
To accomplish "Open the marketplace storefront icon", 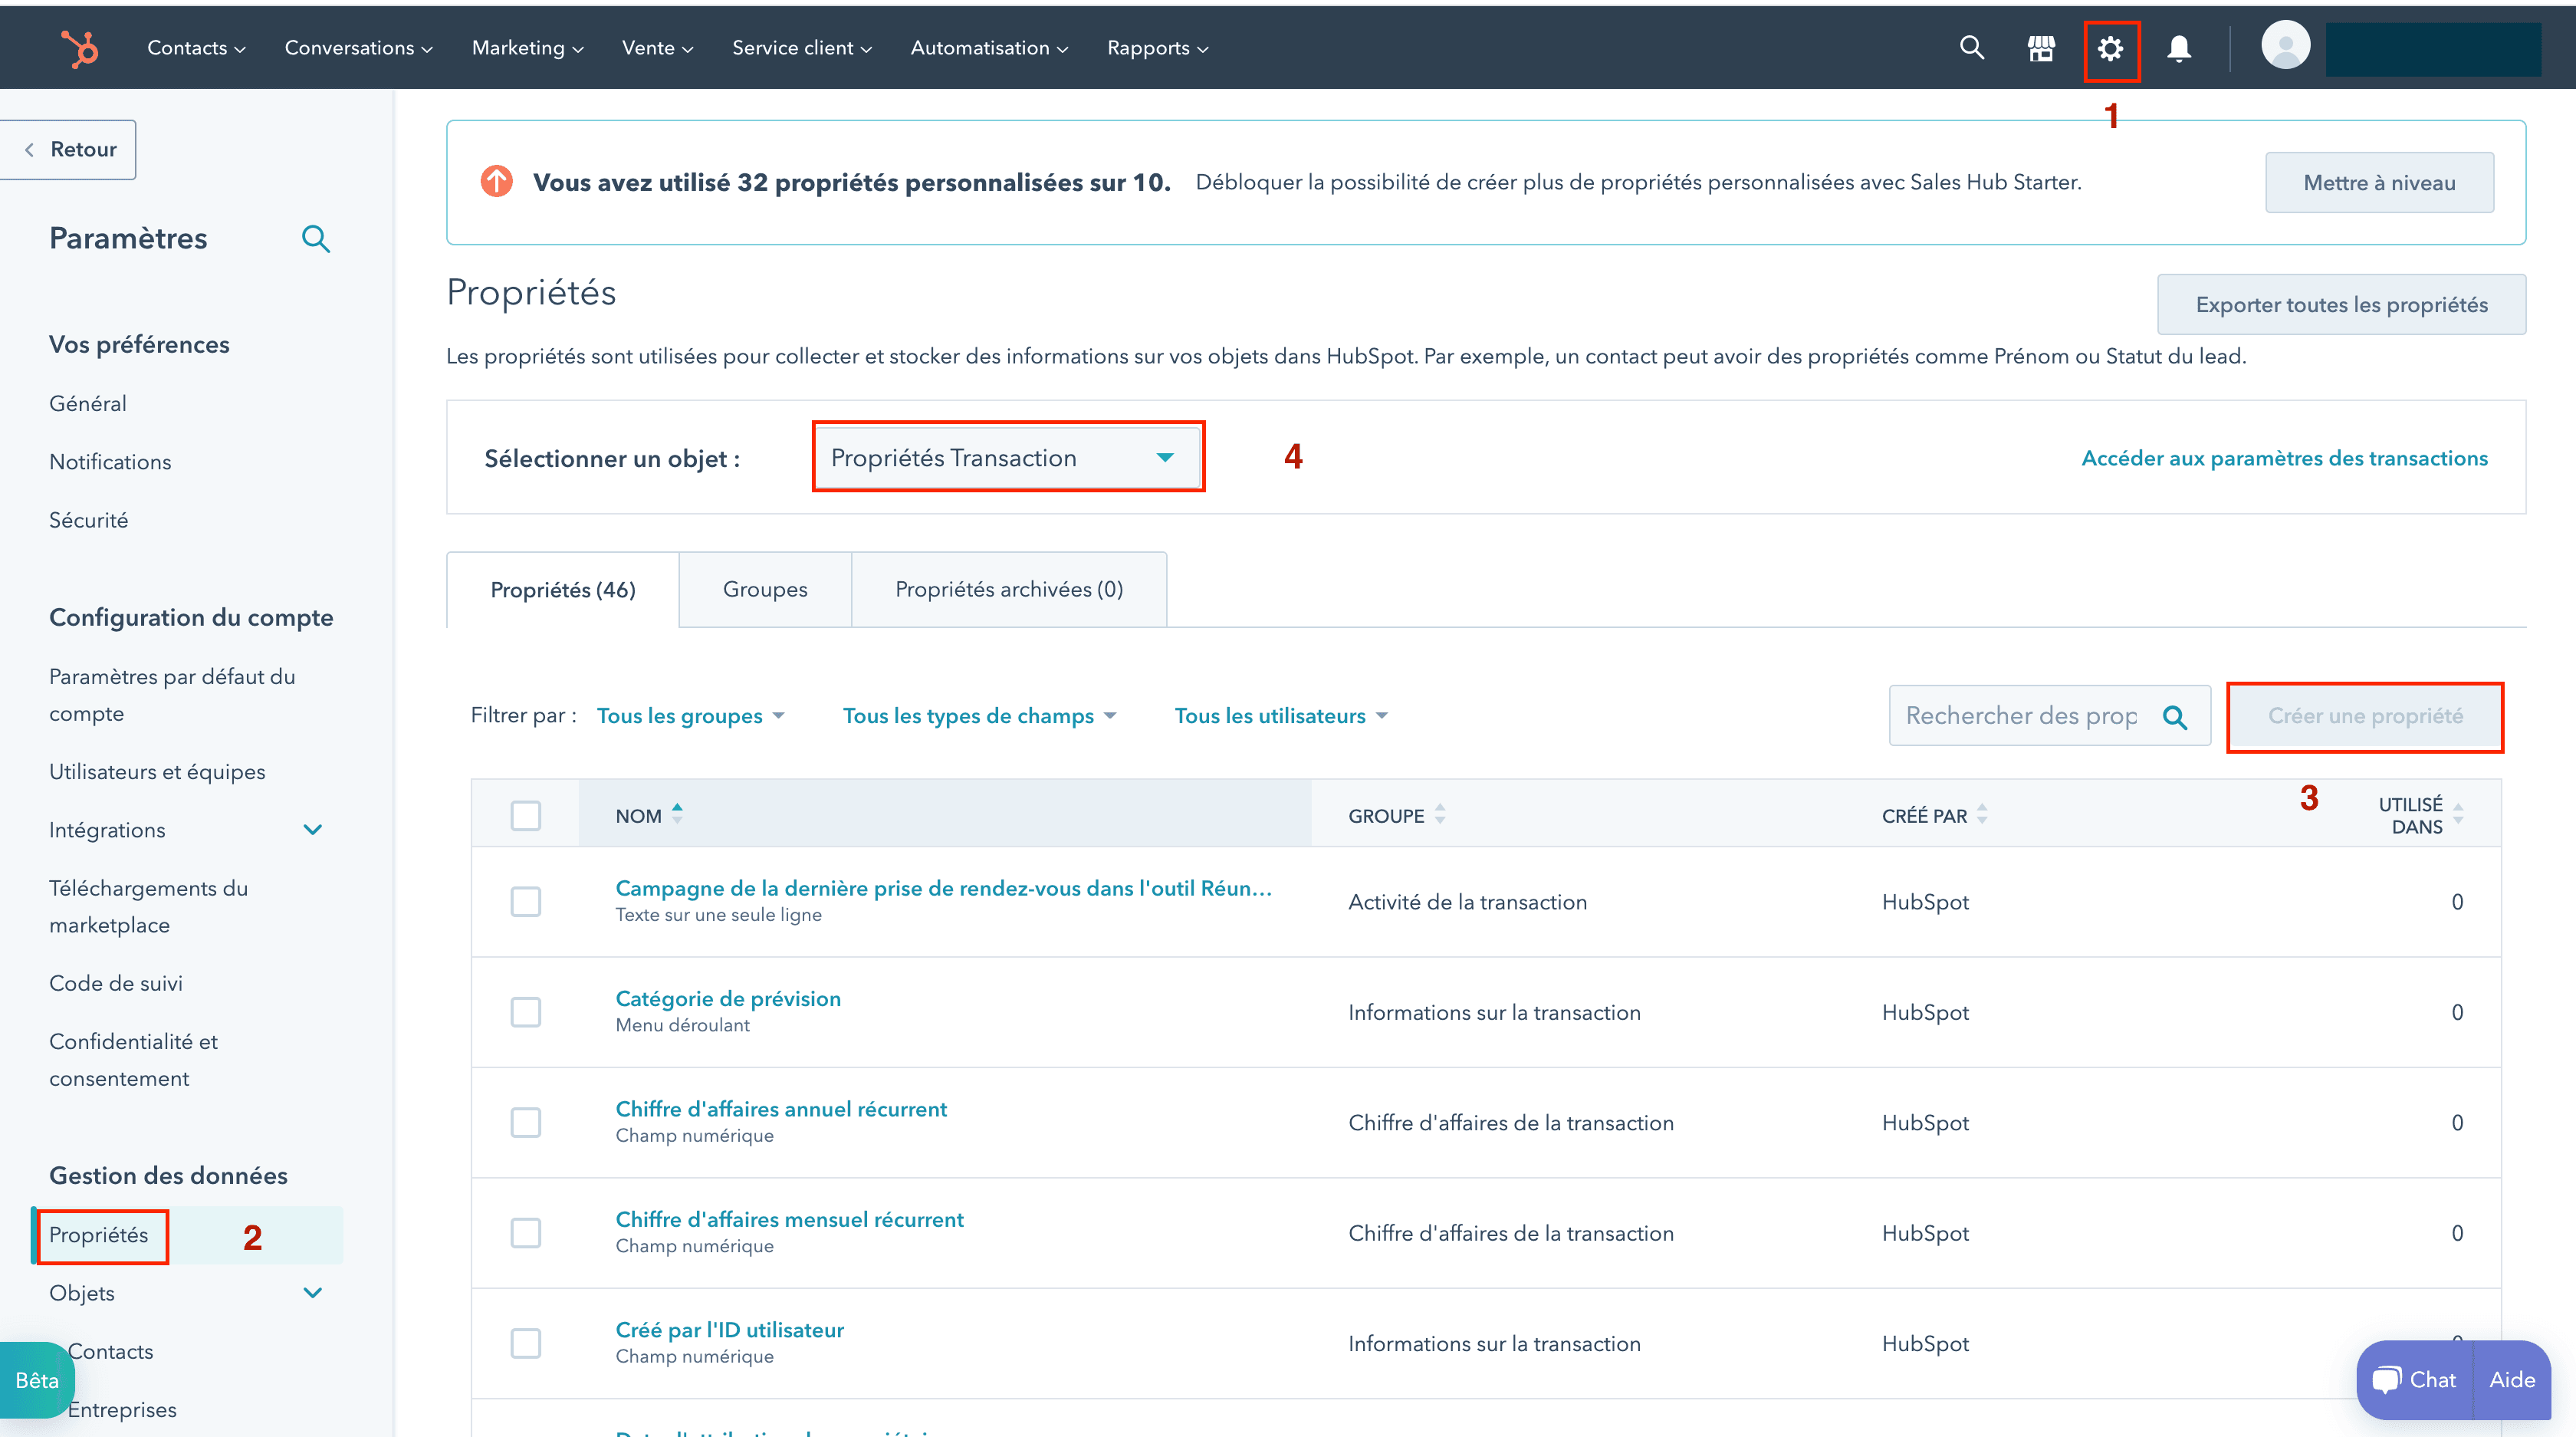I will click(x=2041, y=48).
